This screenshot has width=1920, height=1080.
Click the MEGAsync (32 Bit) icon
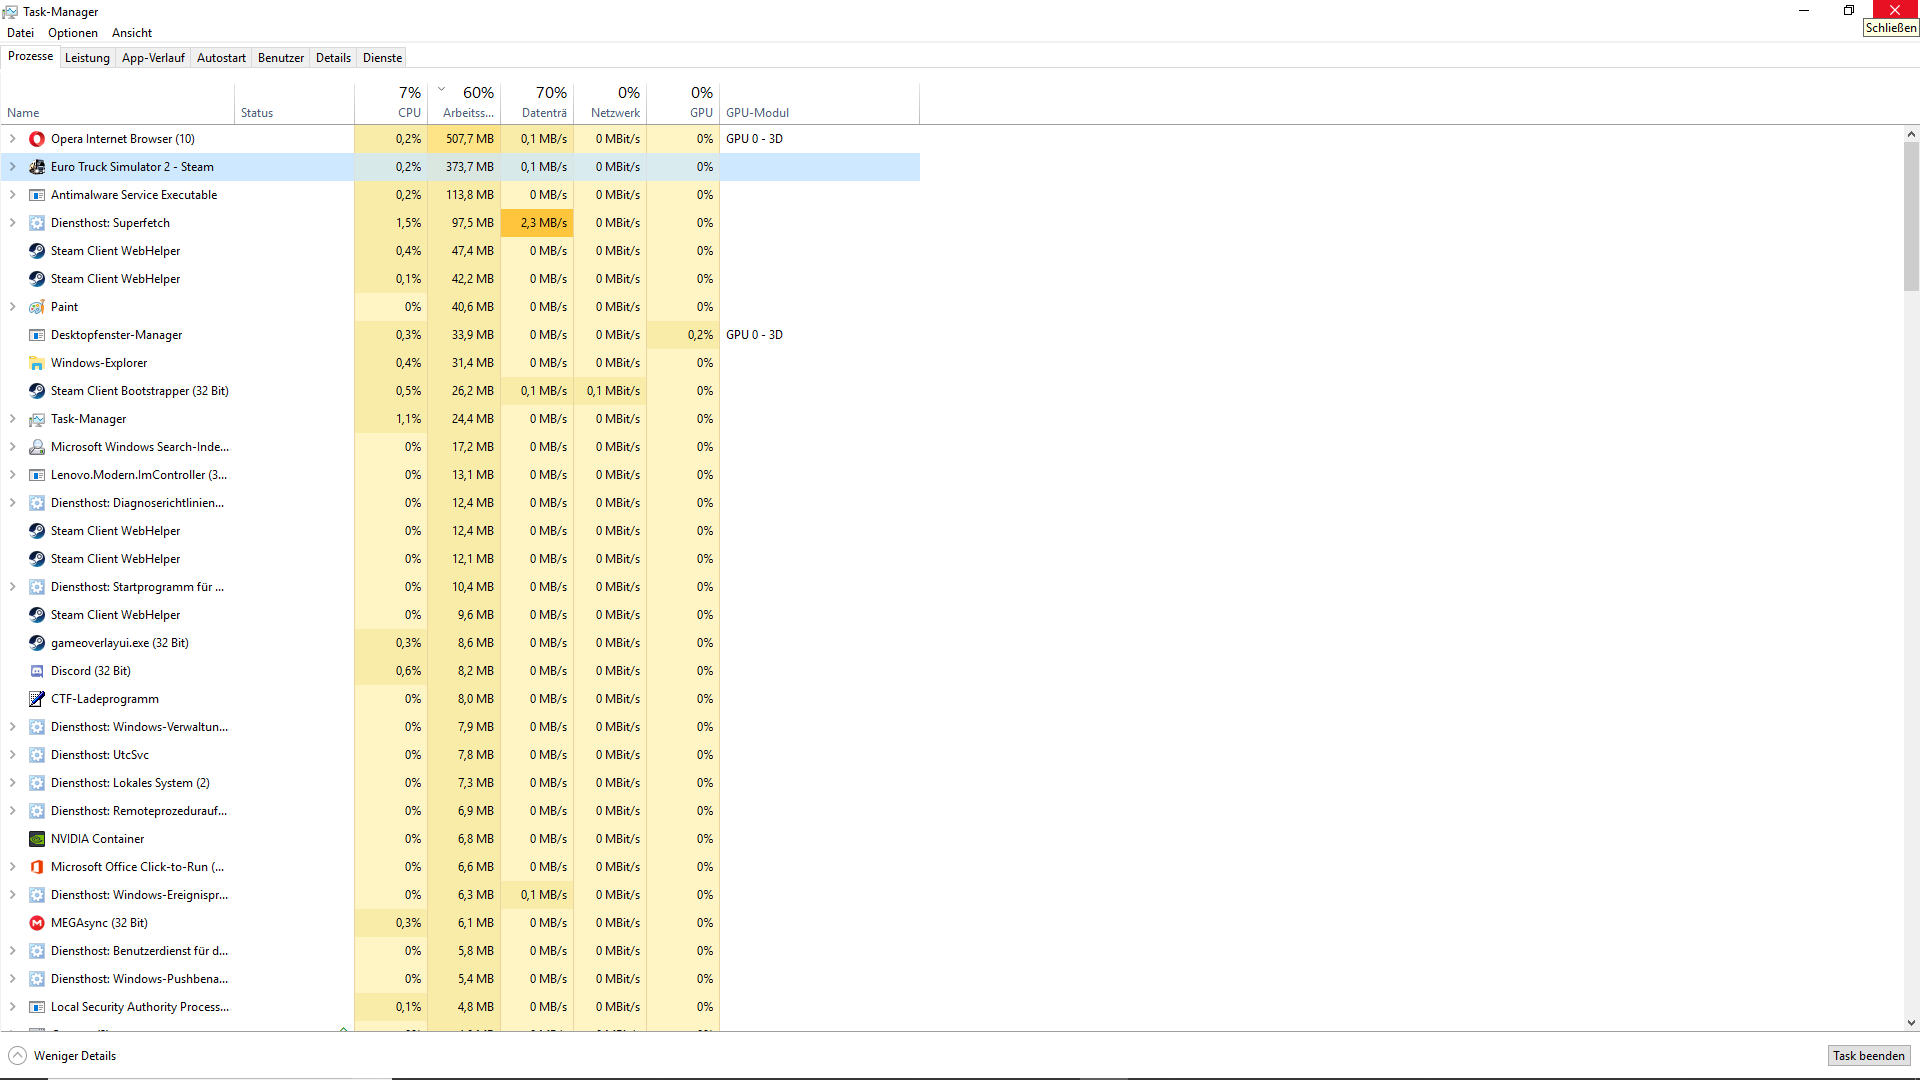pos(37,923)
